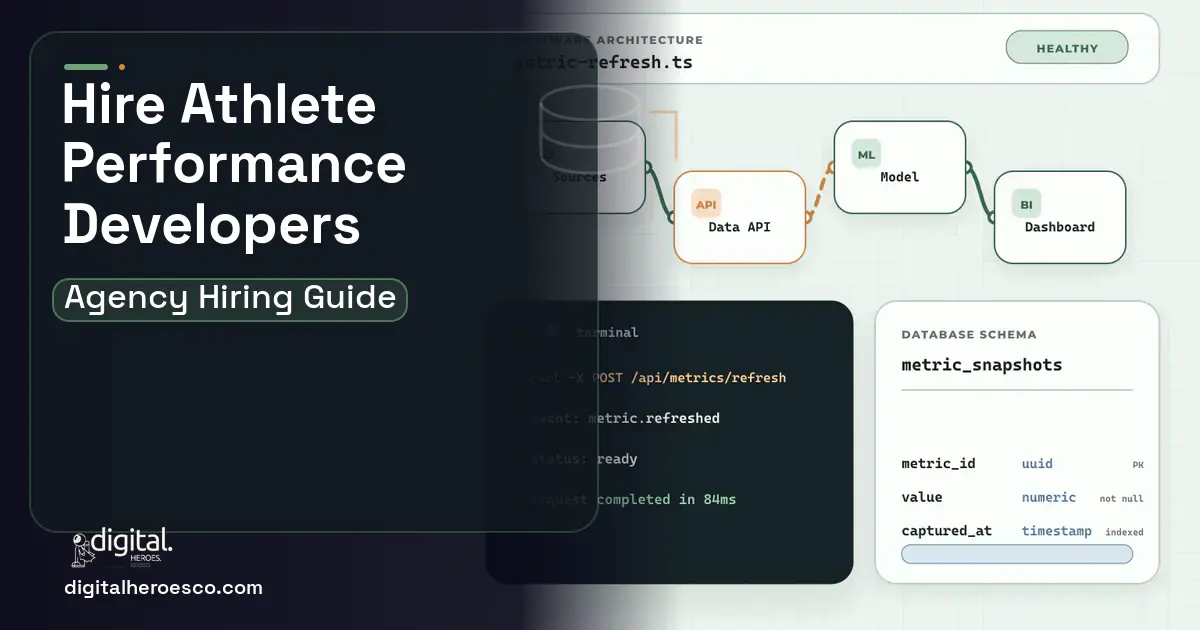This screenshot has height=630, width=1200.
Task: Select the Agency Hiring Guide pill
Action: 230,299
